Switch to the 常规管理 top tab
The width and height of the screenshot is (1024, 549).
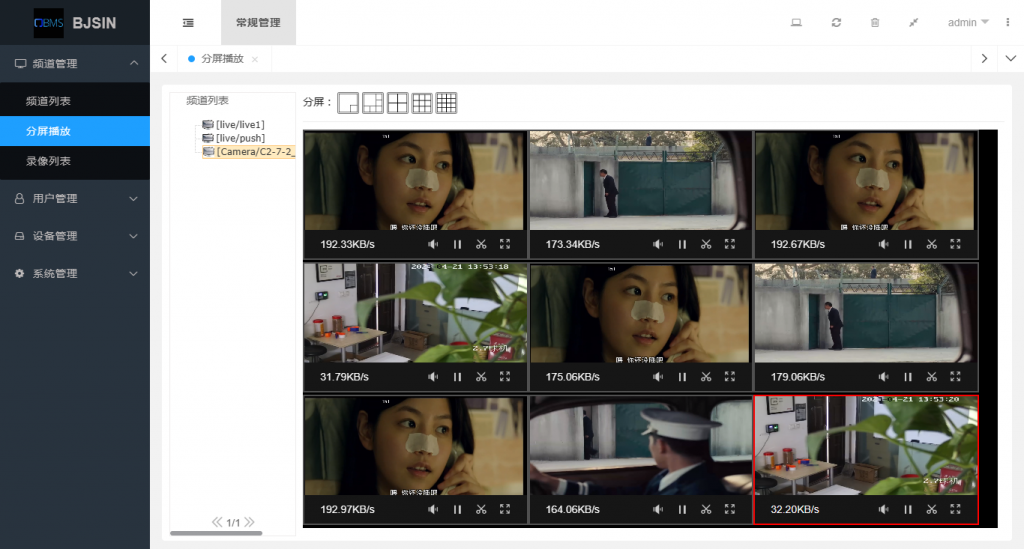258,22
